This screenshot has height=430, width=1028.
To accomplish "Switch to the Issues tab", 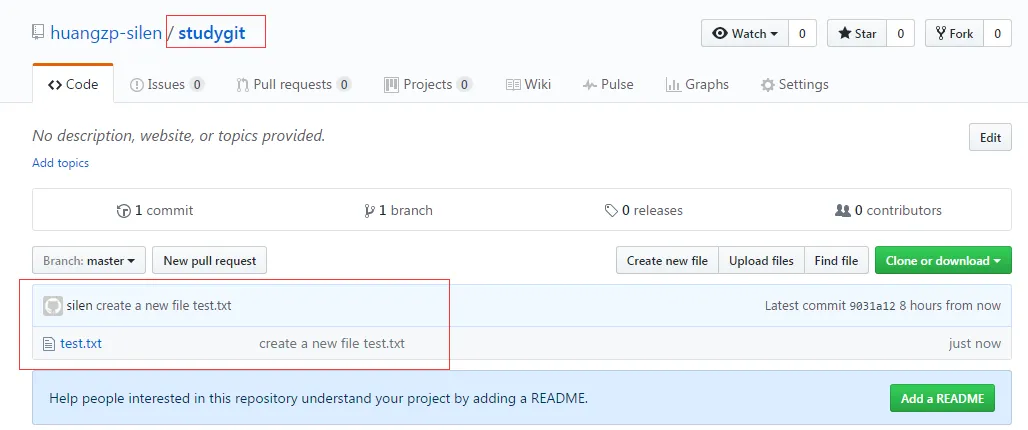I will click(167, 85).
